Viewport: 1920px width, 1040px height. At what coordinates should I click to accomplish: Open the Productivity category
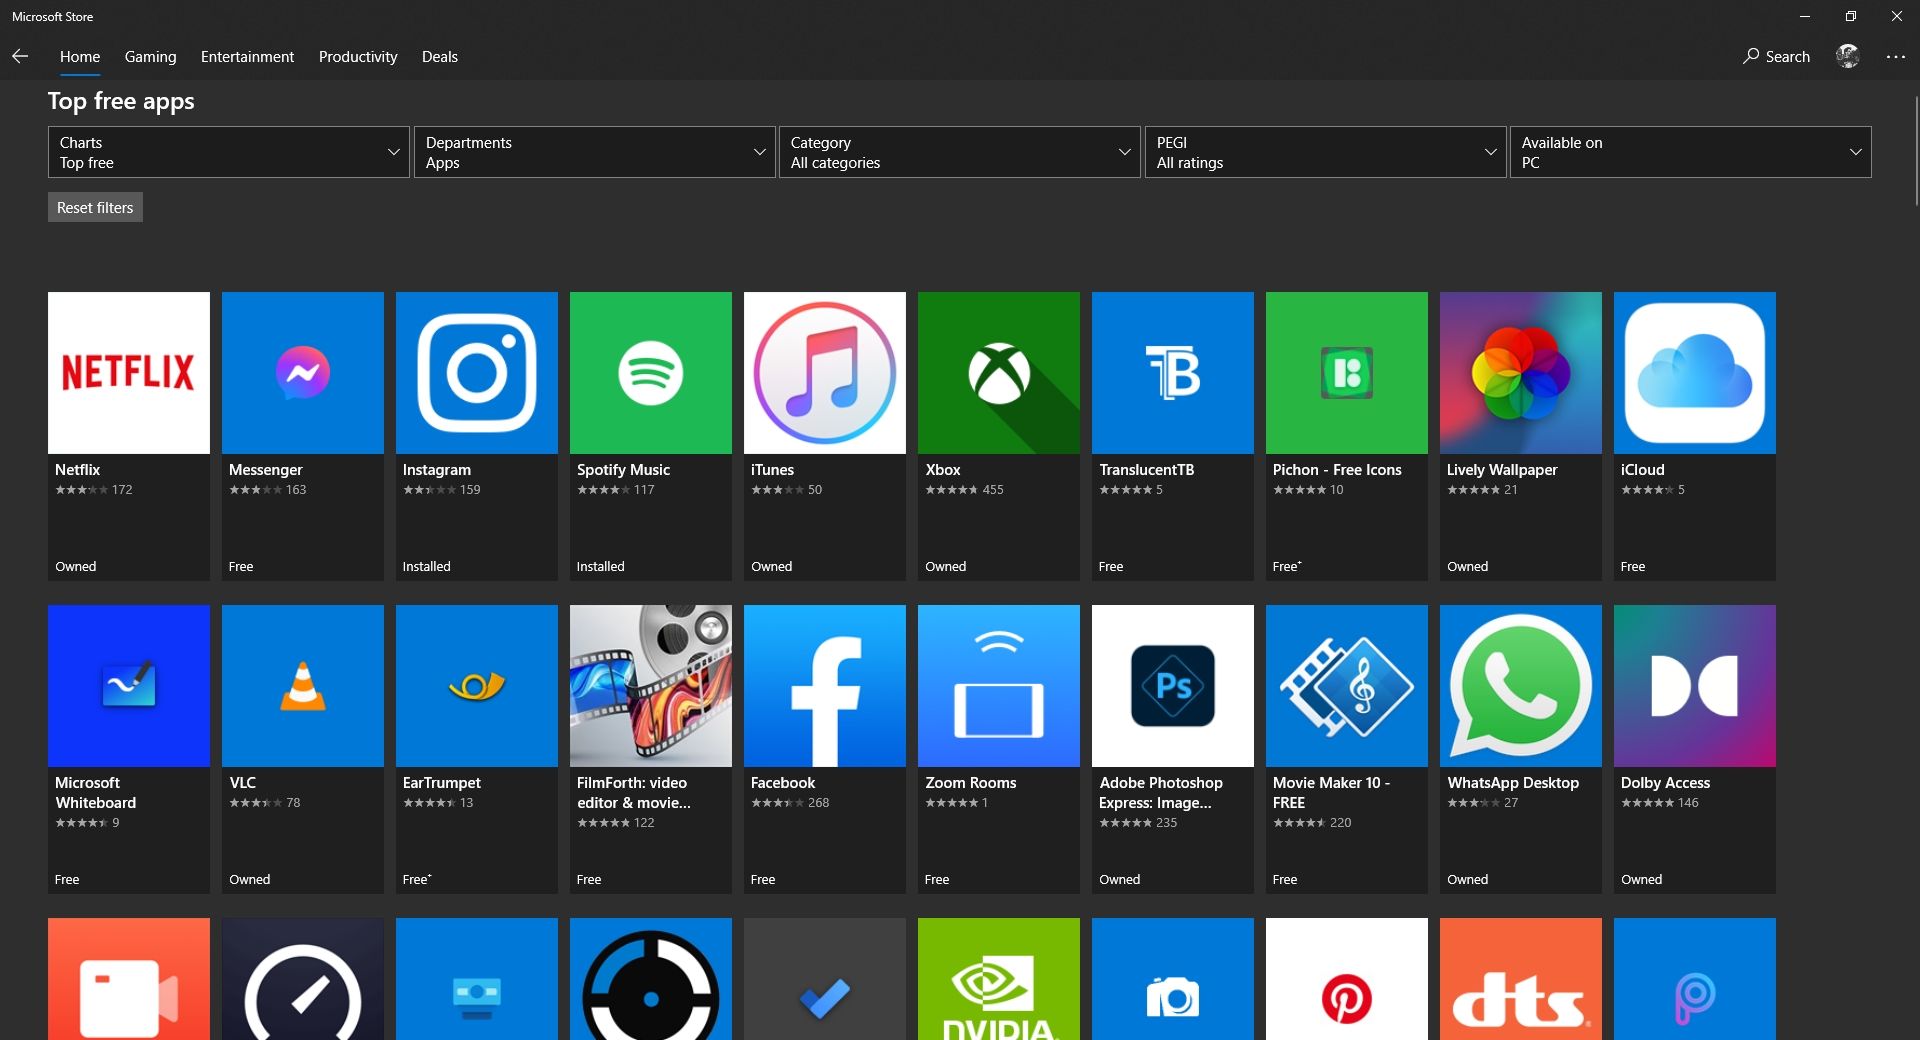tap(357, 57)
